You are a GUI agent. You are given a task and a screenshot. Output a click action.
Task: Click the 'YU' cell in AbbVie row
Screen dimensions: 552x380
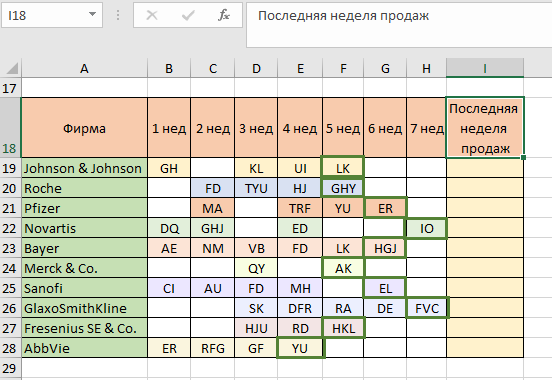pyautogui.click(x=300, y=348)
